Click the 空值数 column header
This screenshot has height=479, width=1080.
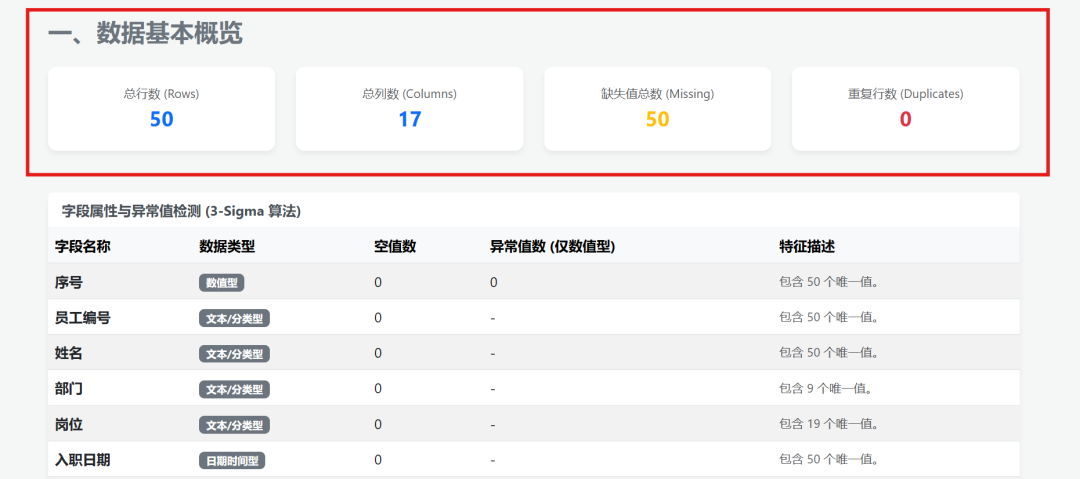coord(395,247)
